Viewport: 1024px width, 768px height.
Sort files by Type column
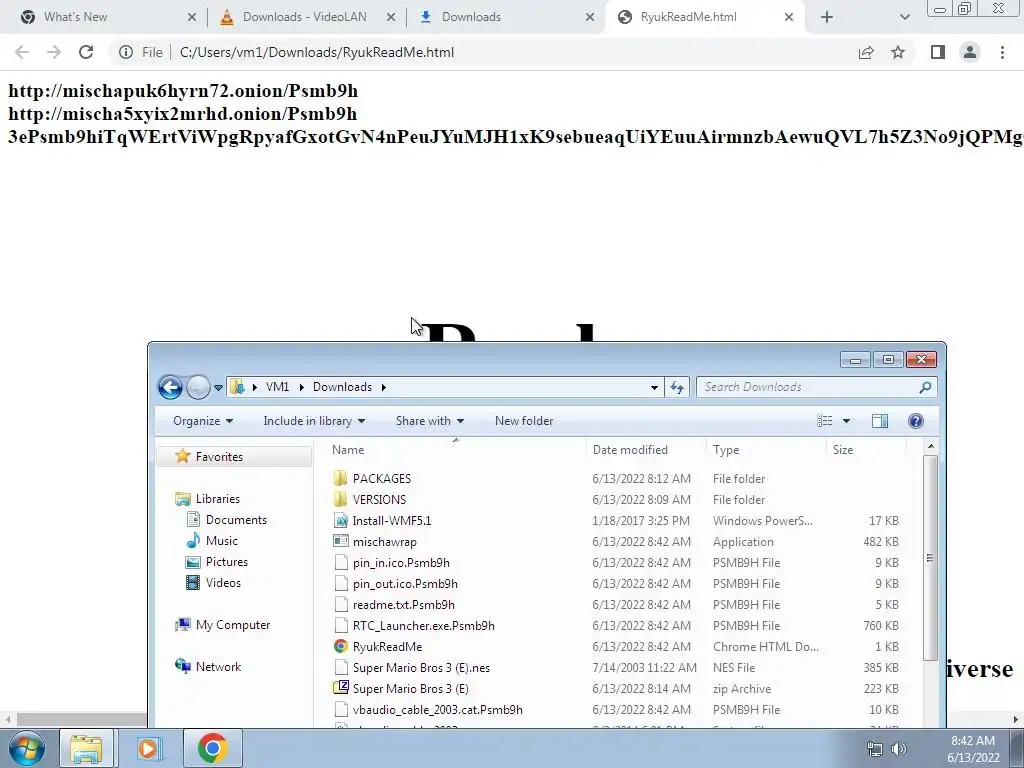766,449
